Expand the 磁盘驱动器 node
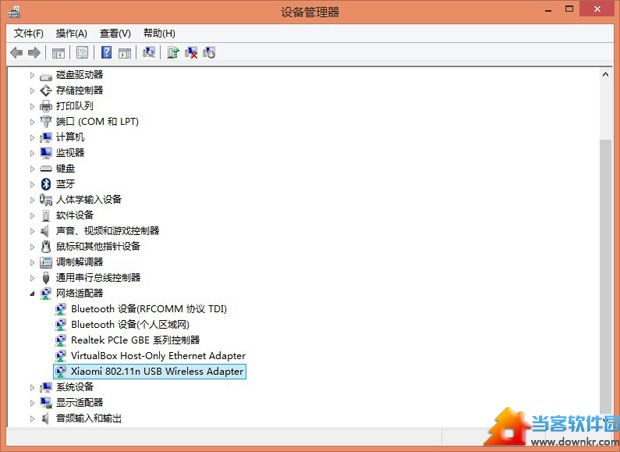The width and height of the screenshot is (620, 452). [32, 75]
